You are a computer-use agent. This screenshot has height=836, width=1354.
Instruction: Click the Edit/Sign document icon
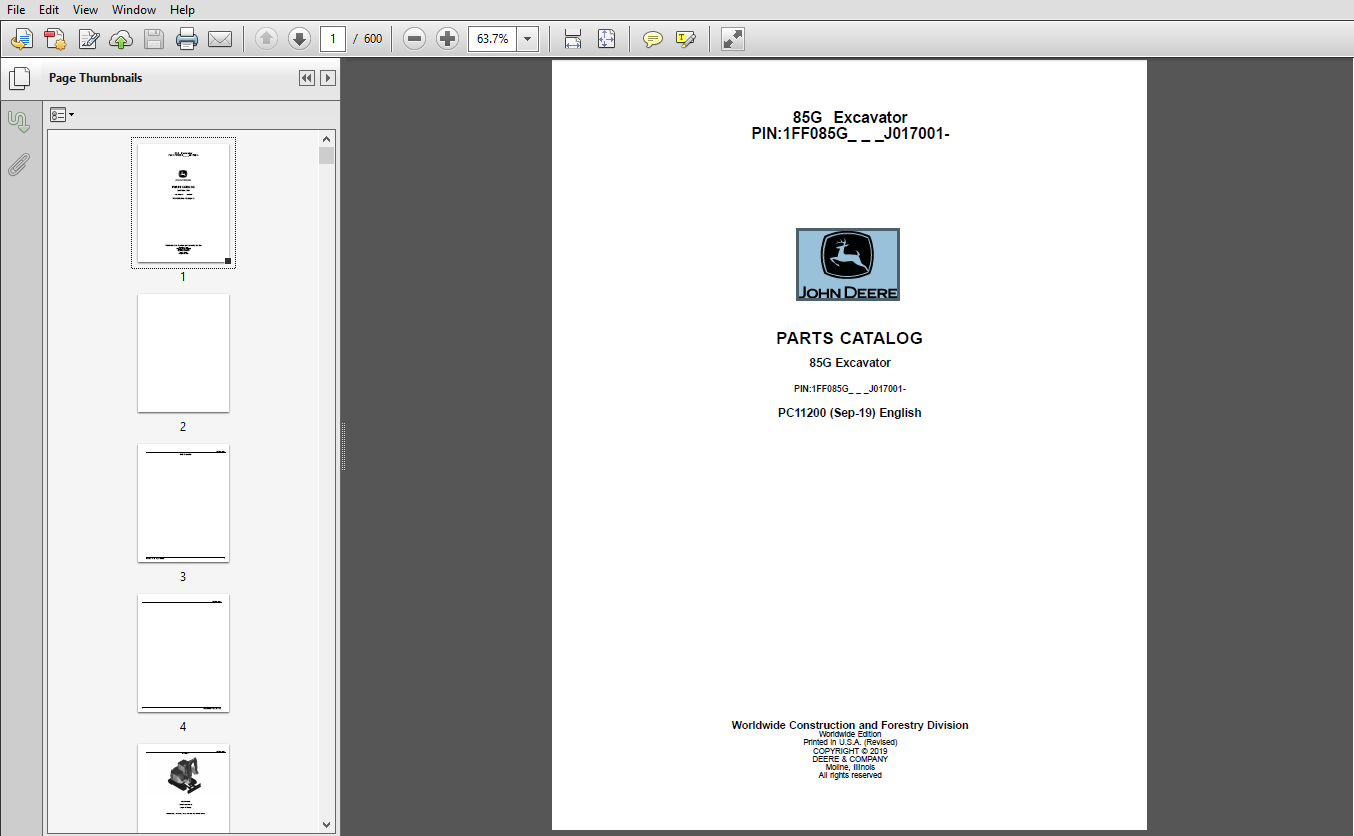[x=88, y=39]
